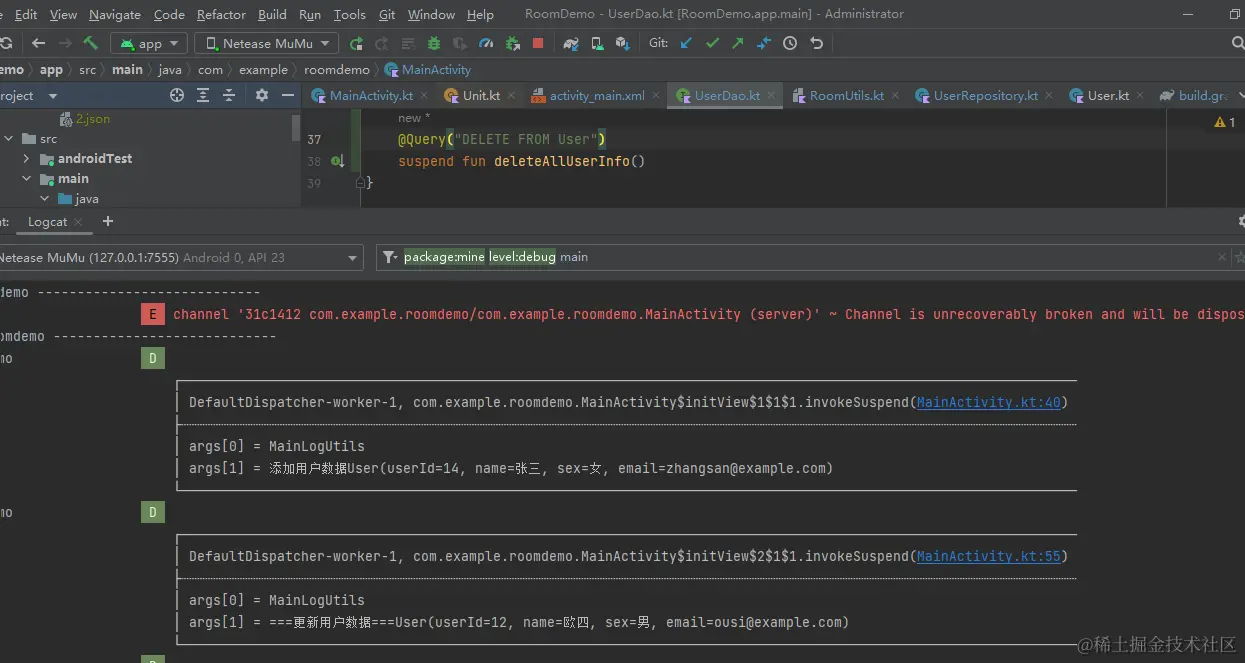Click the Expand All icon in Project panel

(203, 95)
